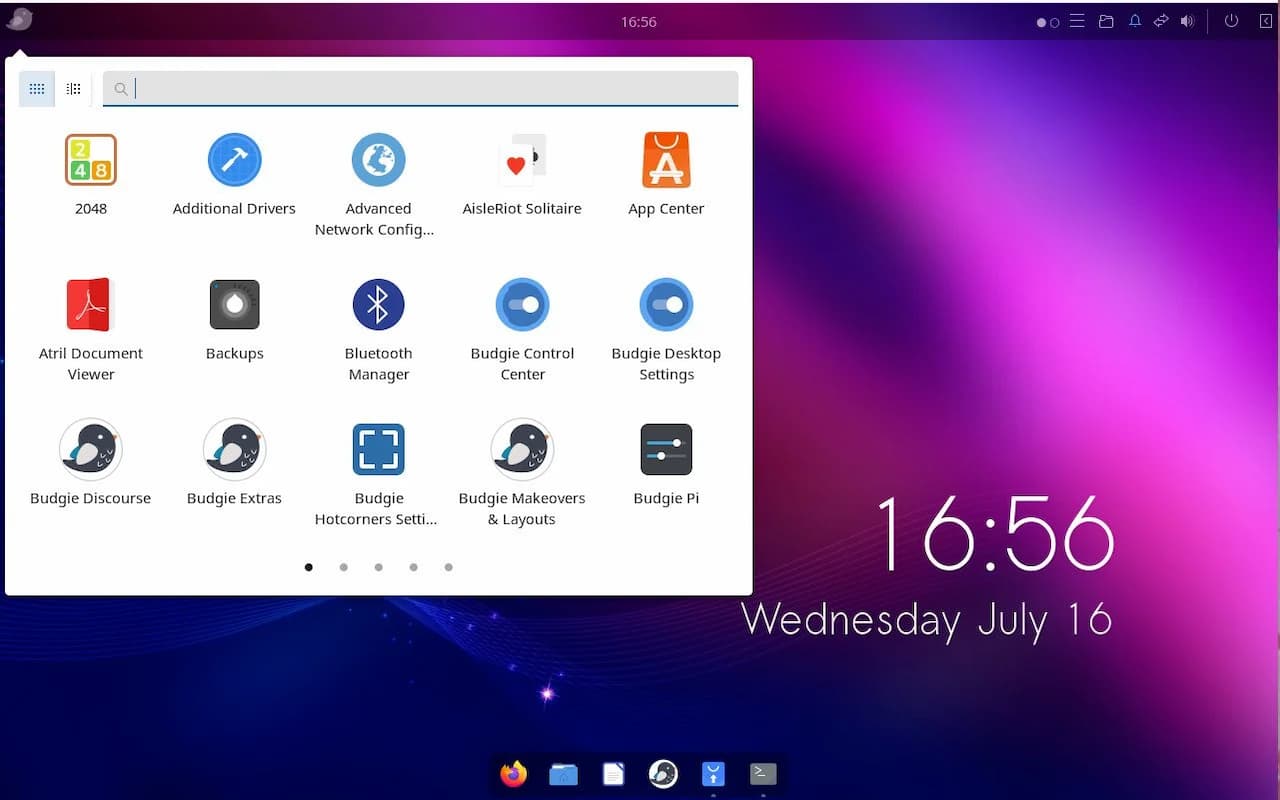Go to the second page of apps

(343, 567)
